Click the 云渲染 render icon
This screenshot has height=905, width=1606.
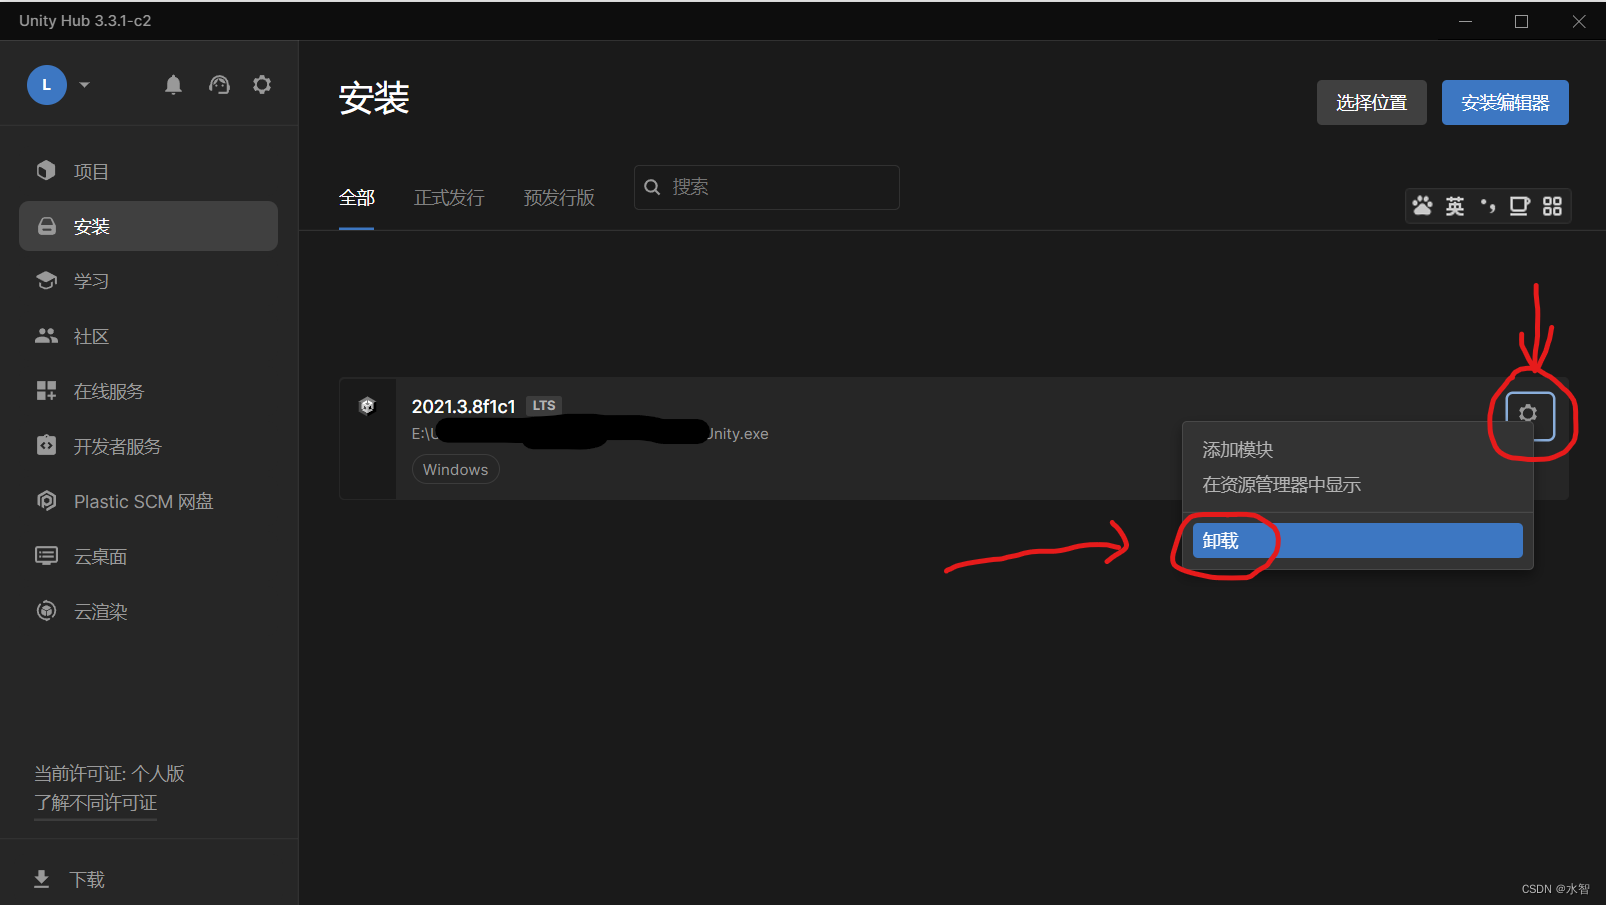click(x=46, y=611)
